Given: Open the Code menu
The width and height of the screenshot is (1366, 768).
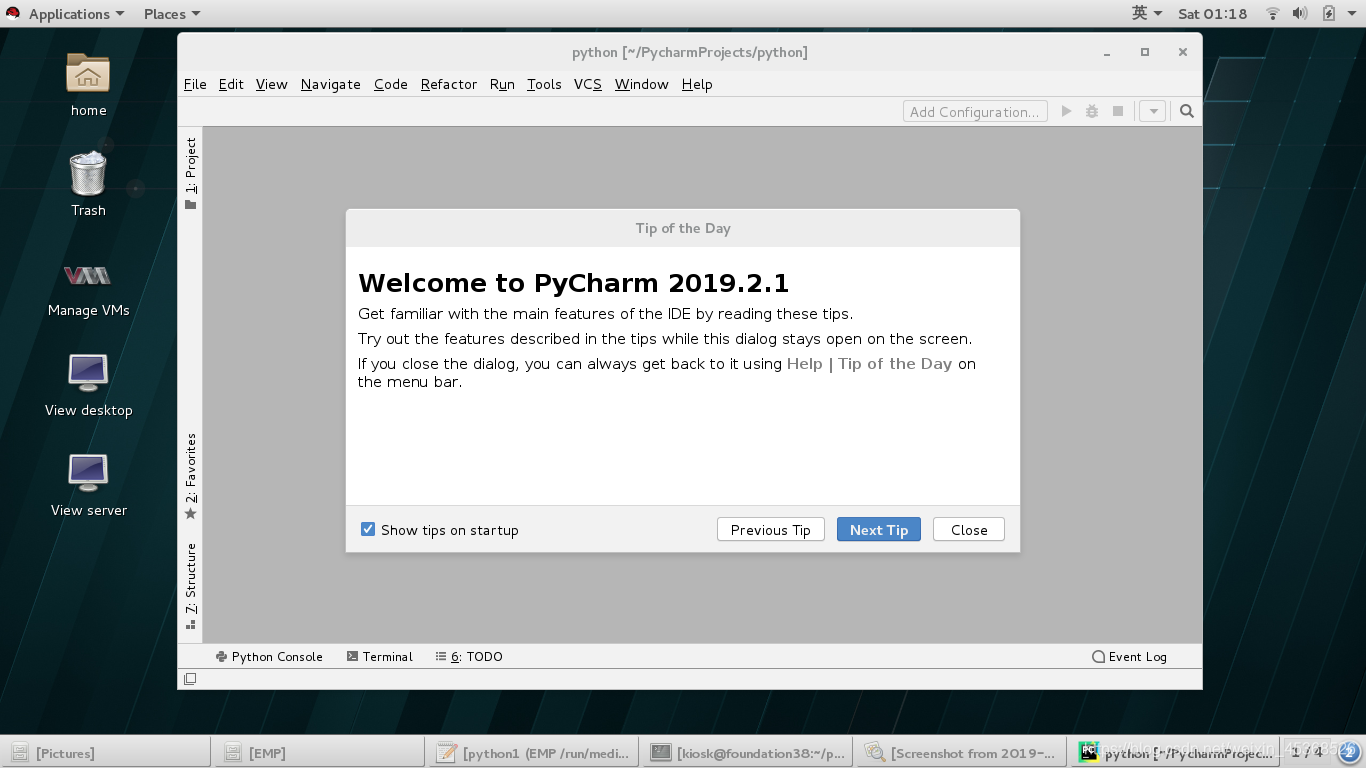Looking at the screenshot, I should pyautogui.click(x=390, y=84).
